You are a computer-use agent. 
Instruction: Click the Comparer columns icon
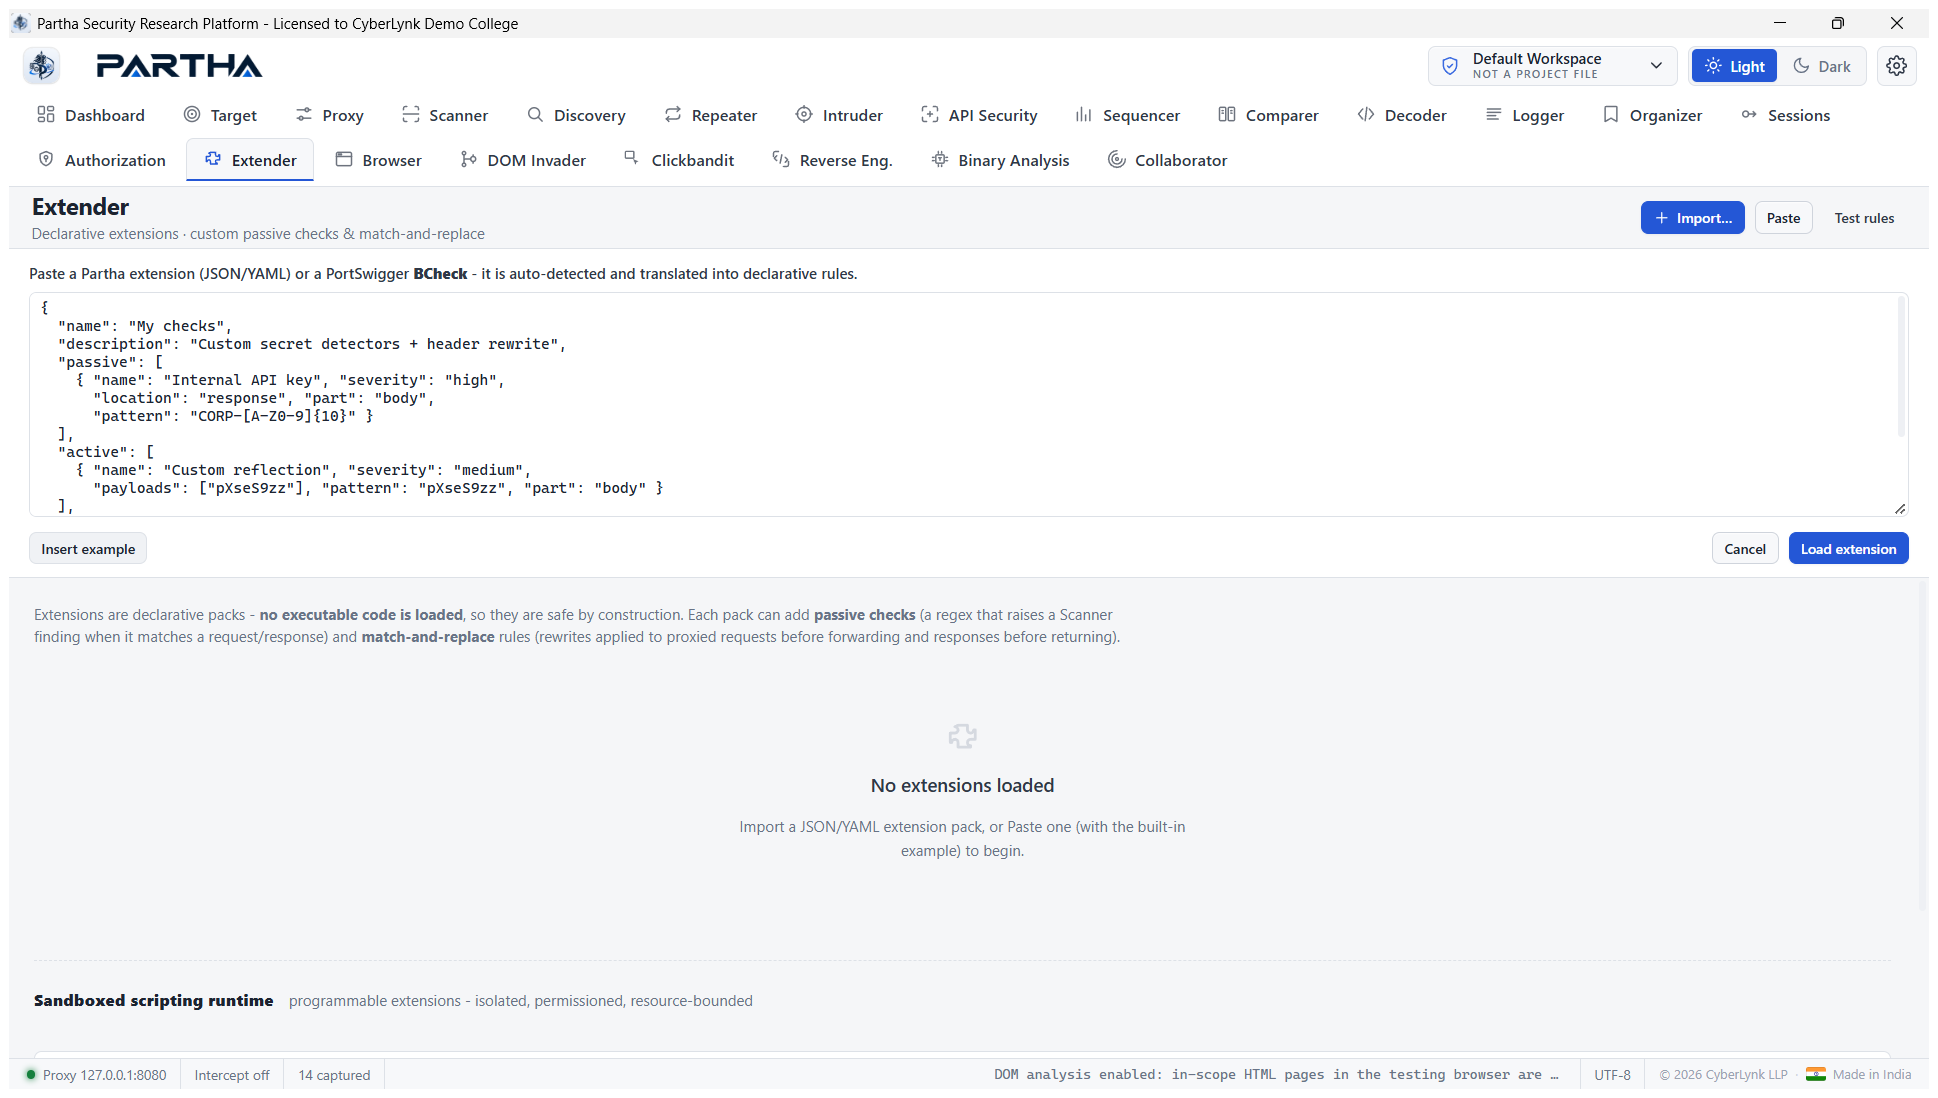[1227, 114]
